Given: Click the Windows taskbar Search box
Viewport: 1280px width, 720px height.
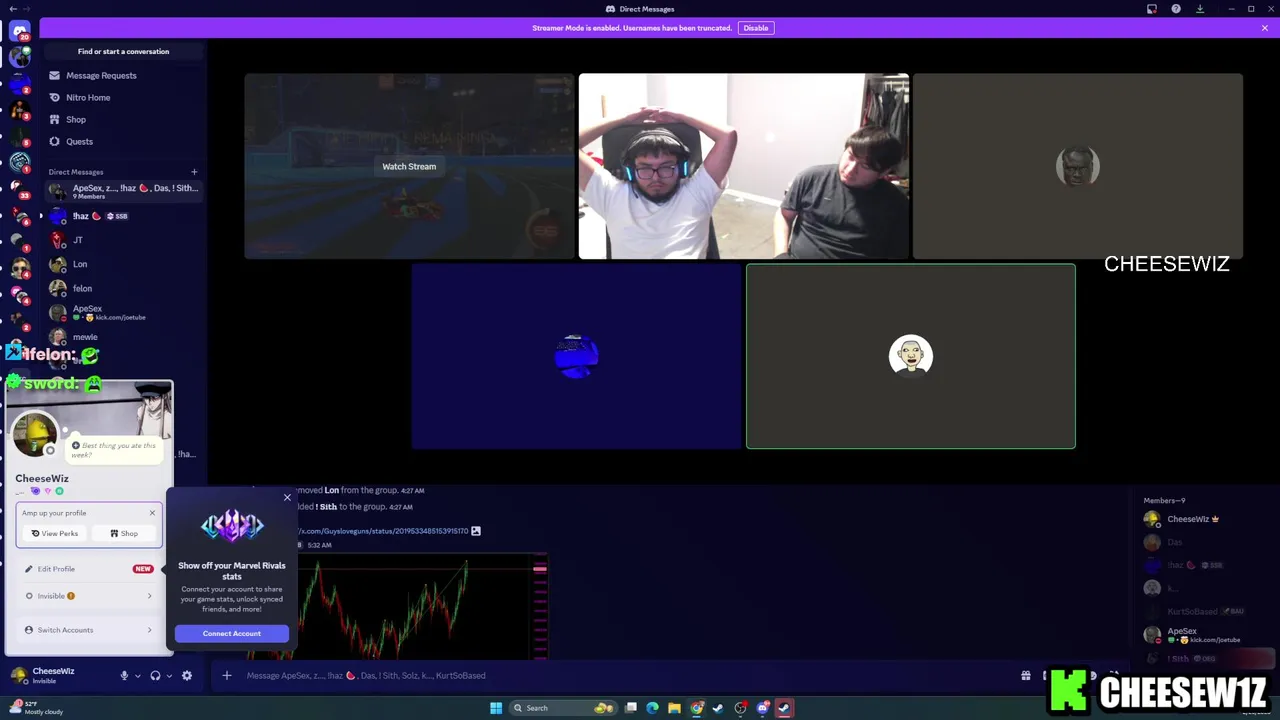Looking at the screenshot, I should click(x=565, y=708).
